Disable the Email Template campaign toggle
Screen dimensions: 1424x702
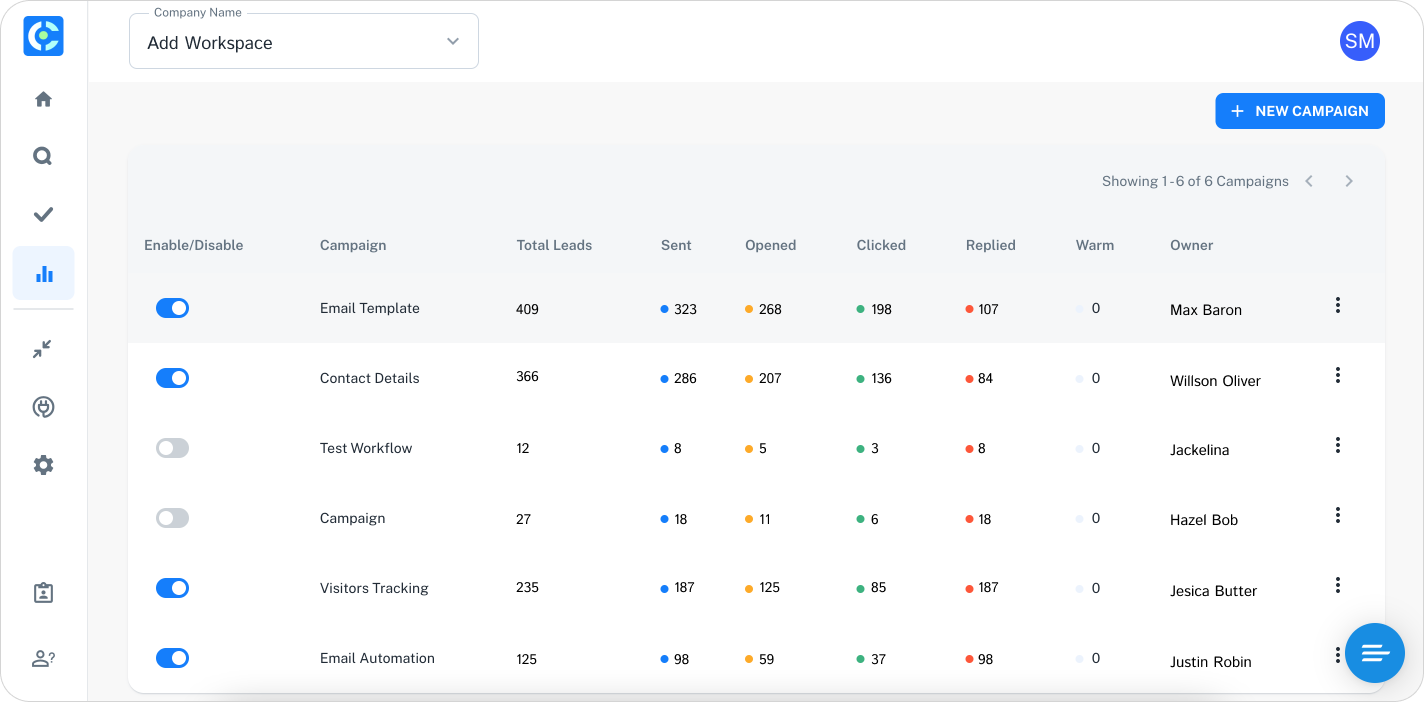click(x=172, y=308)
